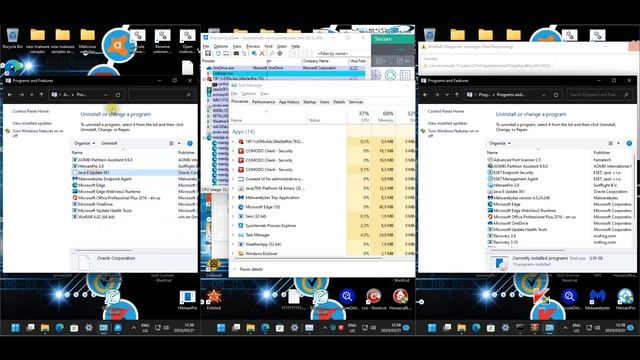
Task: Click the refresh icon in the Programs and Features window listing ESET
Action: click(556, 95)
